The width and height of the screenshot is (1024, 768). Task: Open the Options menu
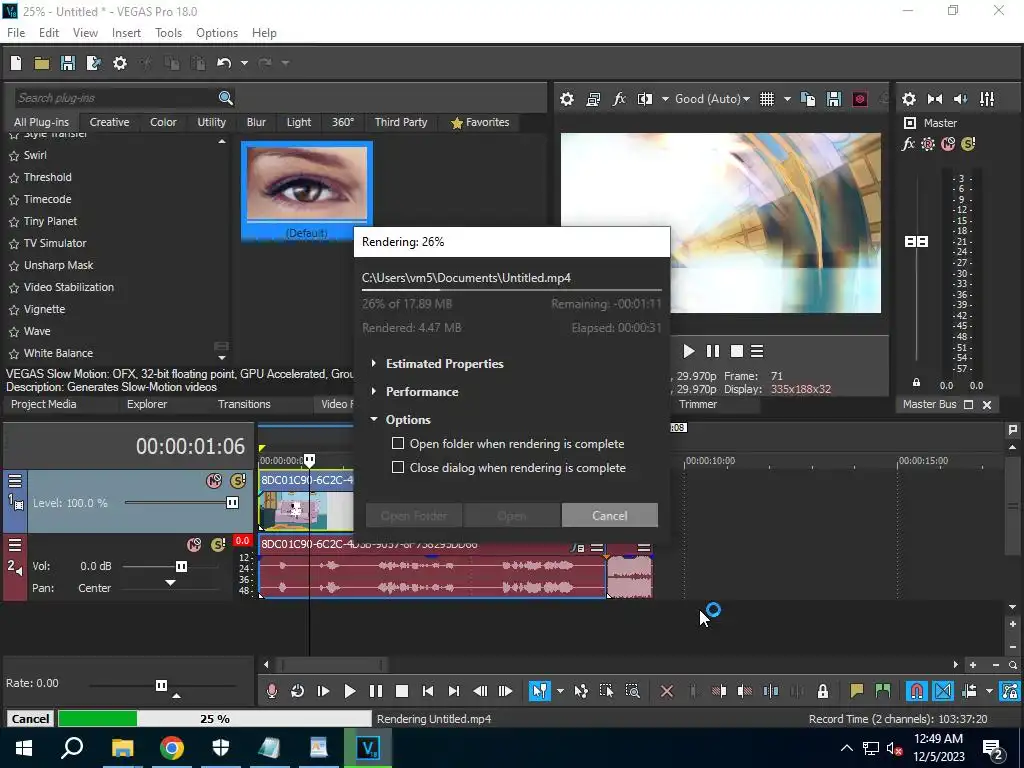(217, 33)
